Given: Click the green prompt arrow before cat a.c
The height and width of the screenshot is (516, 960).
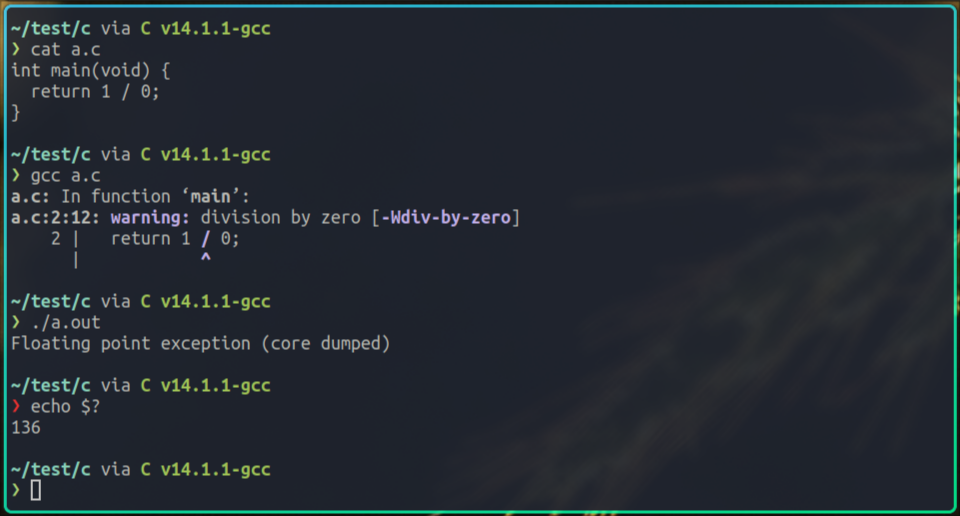Looking at the screenshot, I should [x=16, y=50].
